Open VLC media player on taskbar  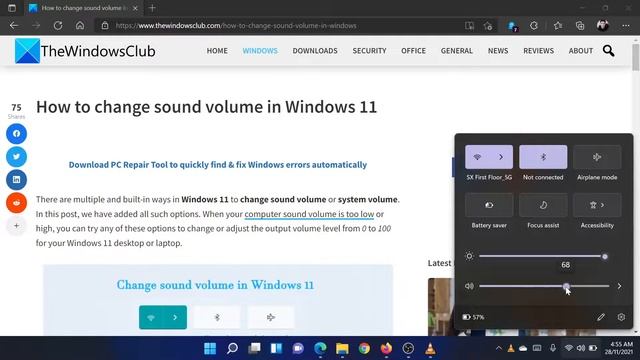pos(430,349)
